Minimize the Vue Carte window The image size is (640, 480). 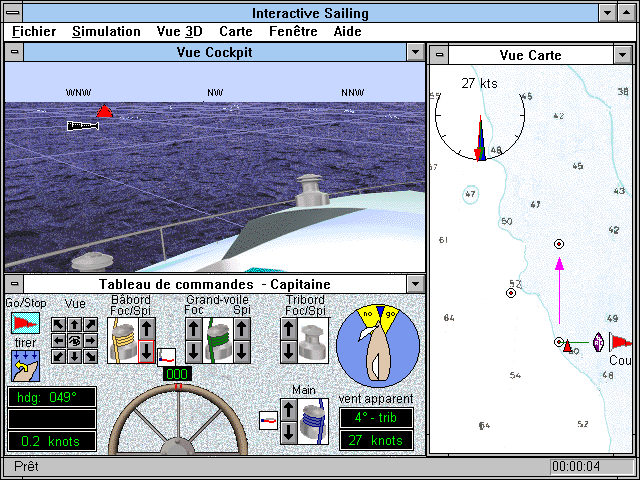(x=622, y=55)
